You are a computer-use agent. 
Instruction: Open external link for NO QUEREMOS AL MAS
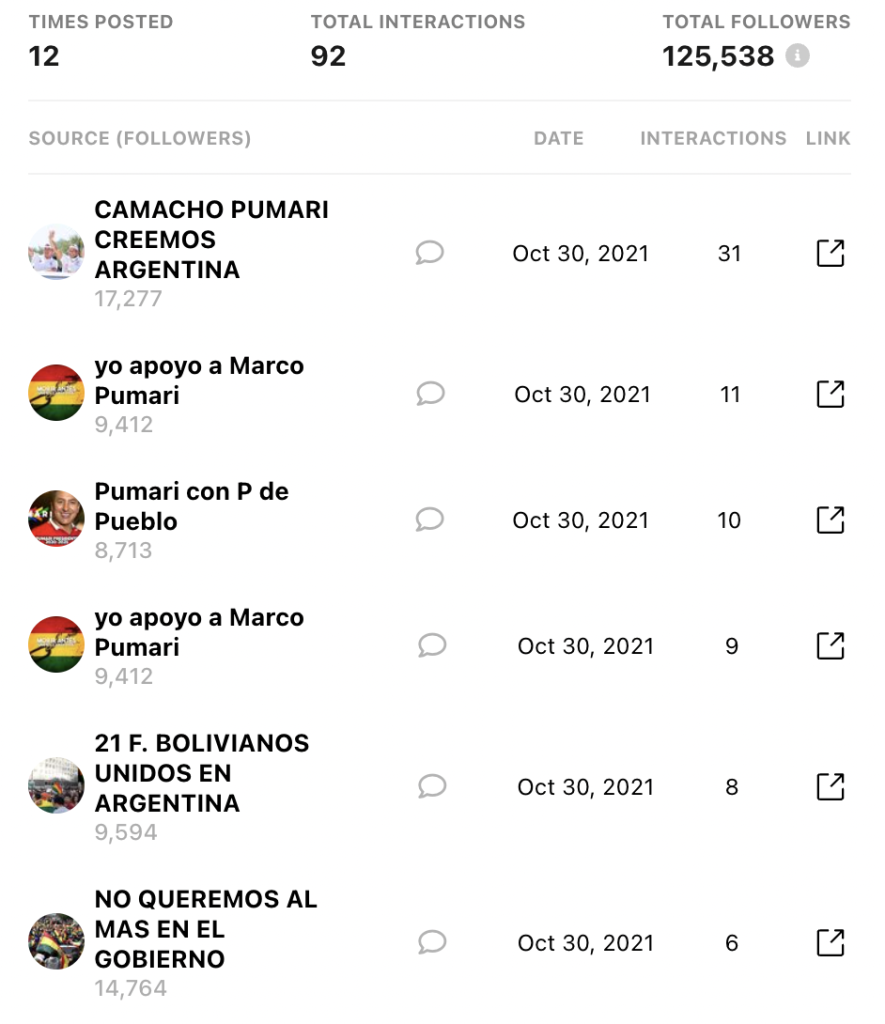[830, 942]
